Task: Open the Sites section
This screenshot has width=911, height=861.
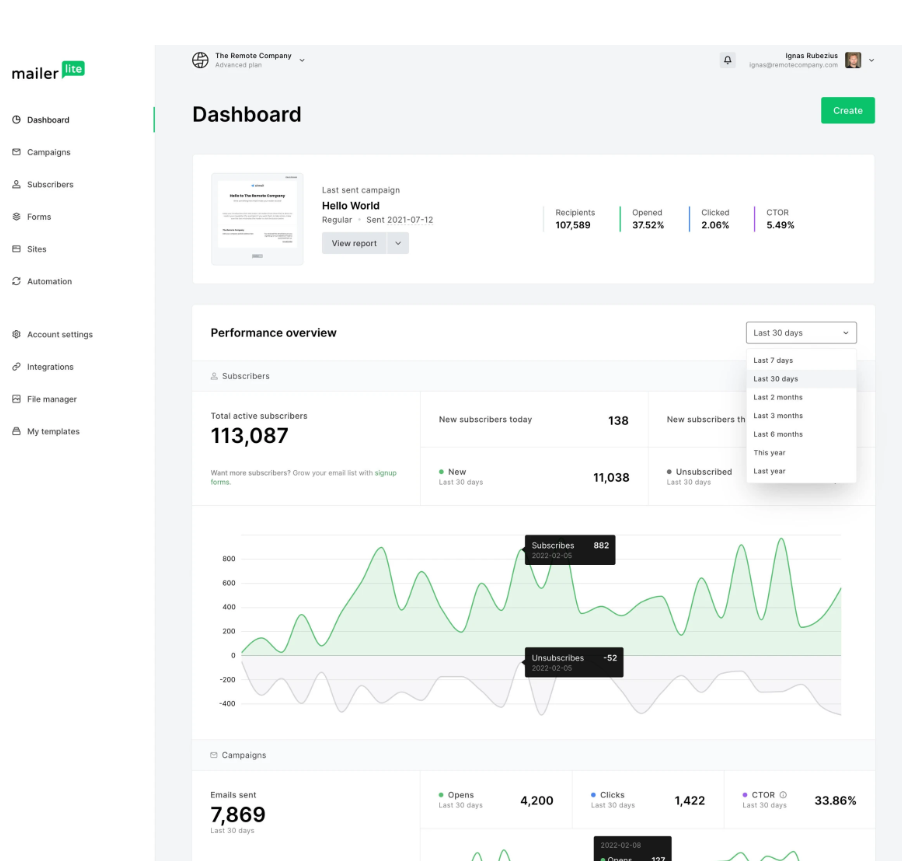Action: click(x=37, y=249)
